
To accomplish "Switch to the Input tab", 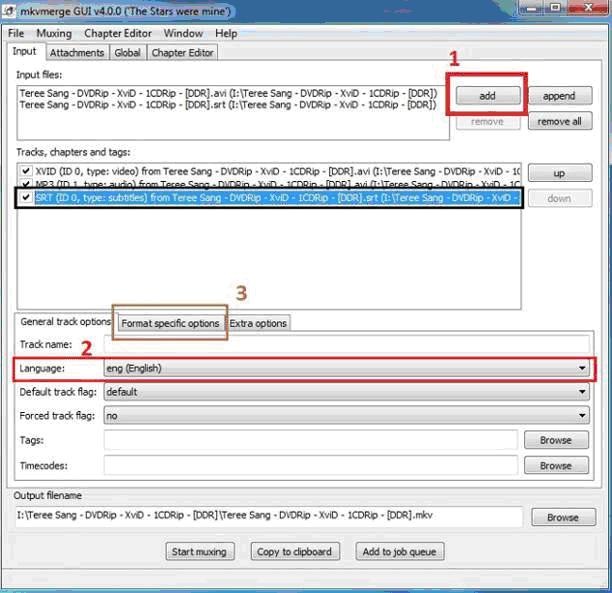I will (25, 52).
